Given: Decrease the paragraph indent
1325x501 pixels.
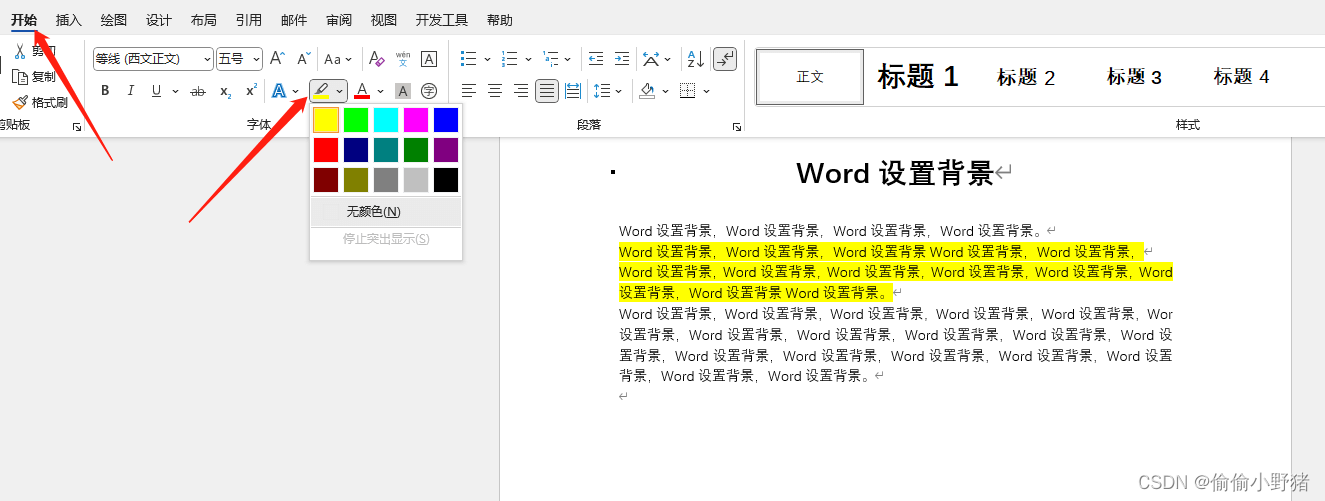Looking at the screenshot, I should (x=596, y=59).
